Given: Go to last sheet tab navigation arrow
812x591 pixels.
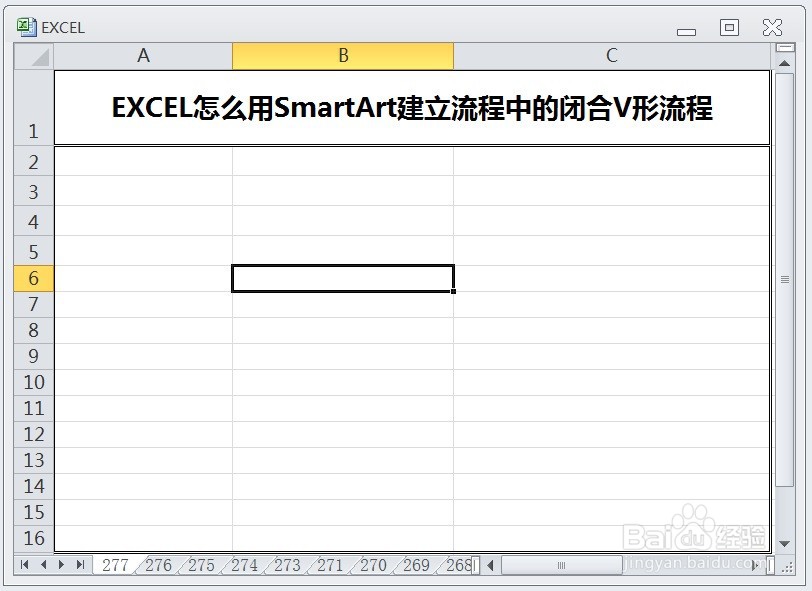Looking at the screenshot, I should coord(80,565).
